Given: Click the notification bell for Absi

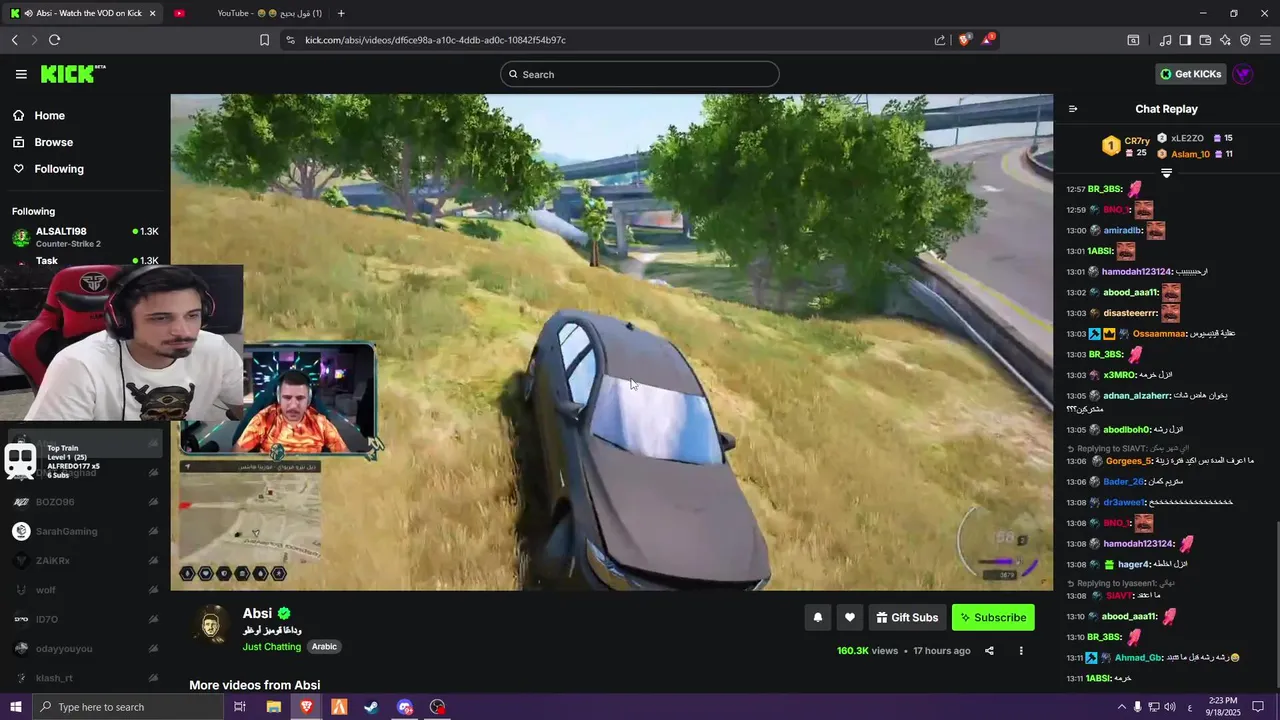Looking at the screenshot, I should point(817,618).
